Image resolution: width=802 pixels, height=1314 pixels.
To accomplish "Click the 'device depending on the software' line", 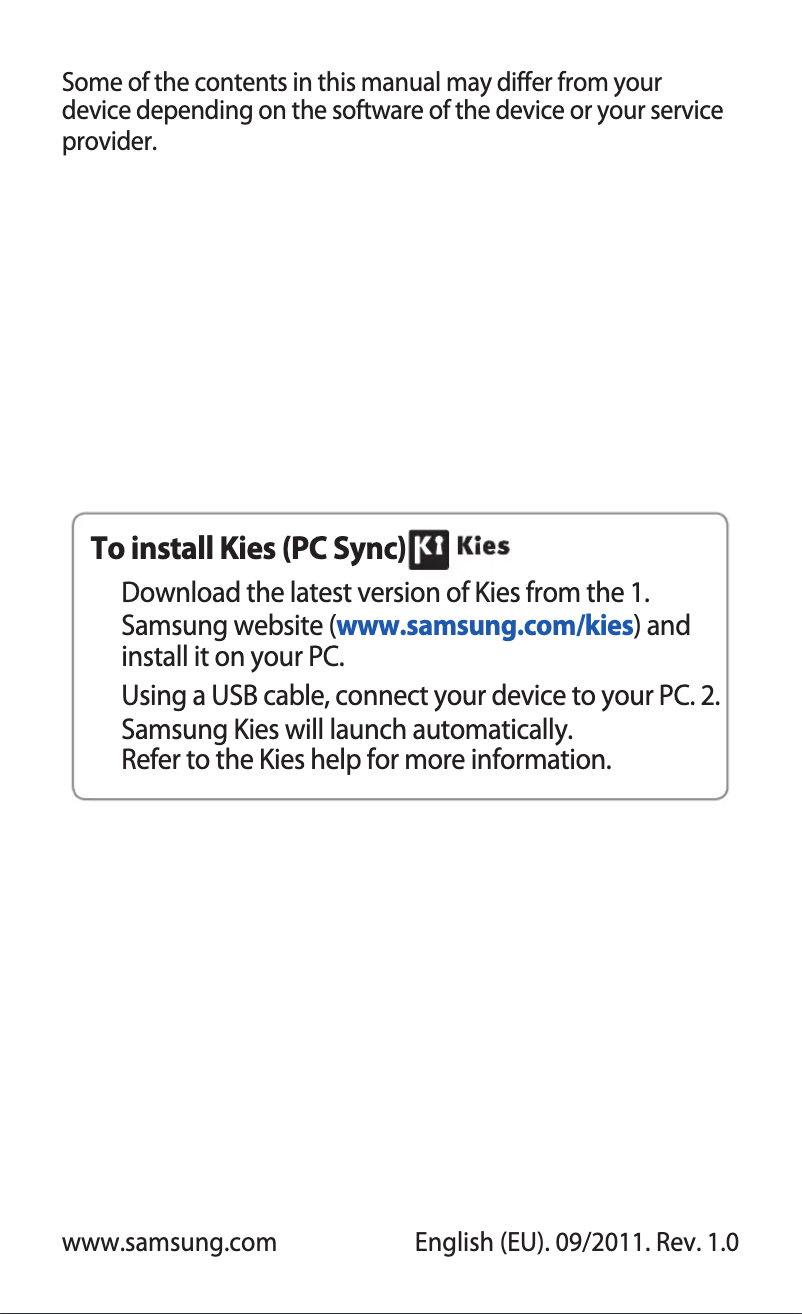I will point(393,110).
